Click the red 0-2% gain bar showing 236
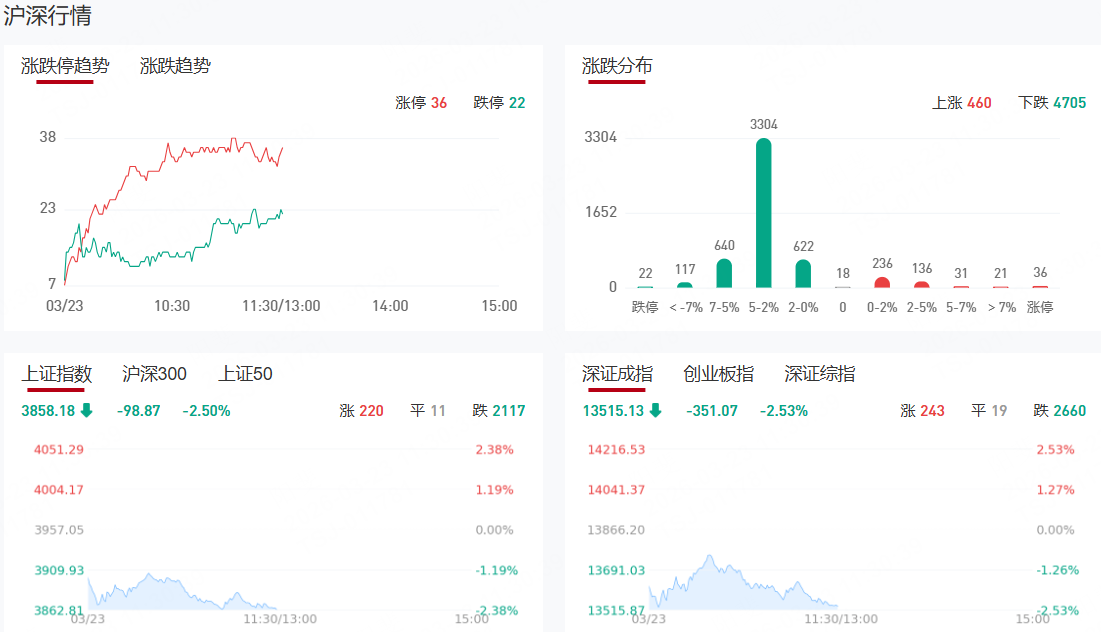 pyautogui.click(x=882, y=282)
